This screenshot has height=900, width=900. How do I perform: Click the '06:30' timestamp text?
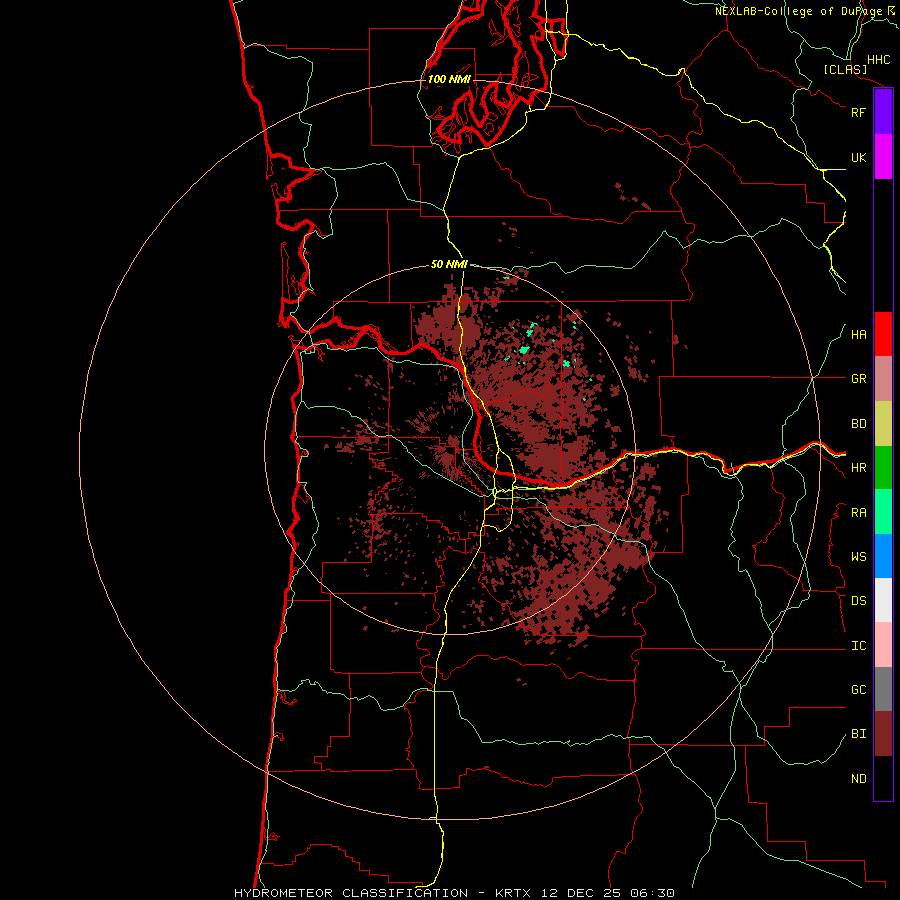click(x=651, y=893)
